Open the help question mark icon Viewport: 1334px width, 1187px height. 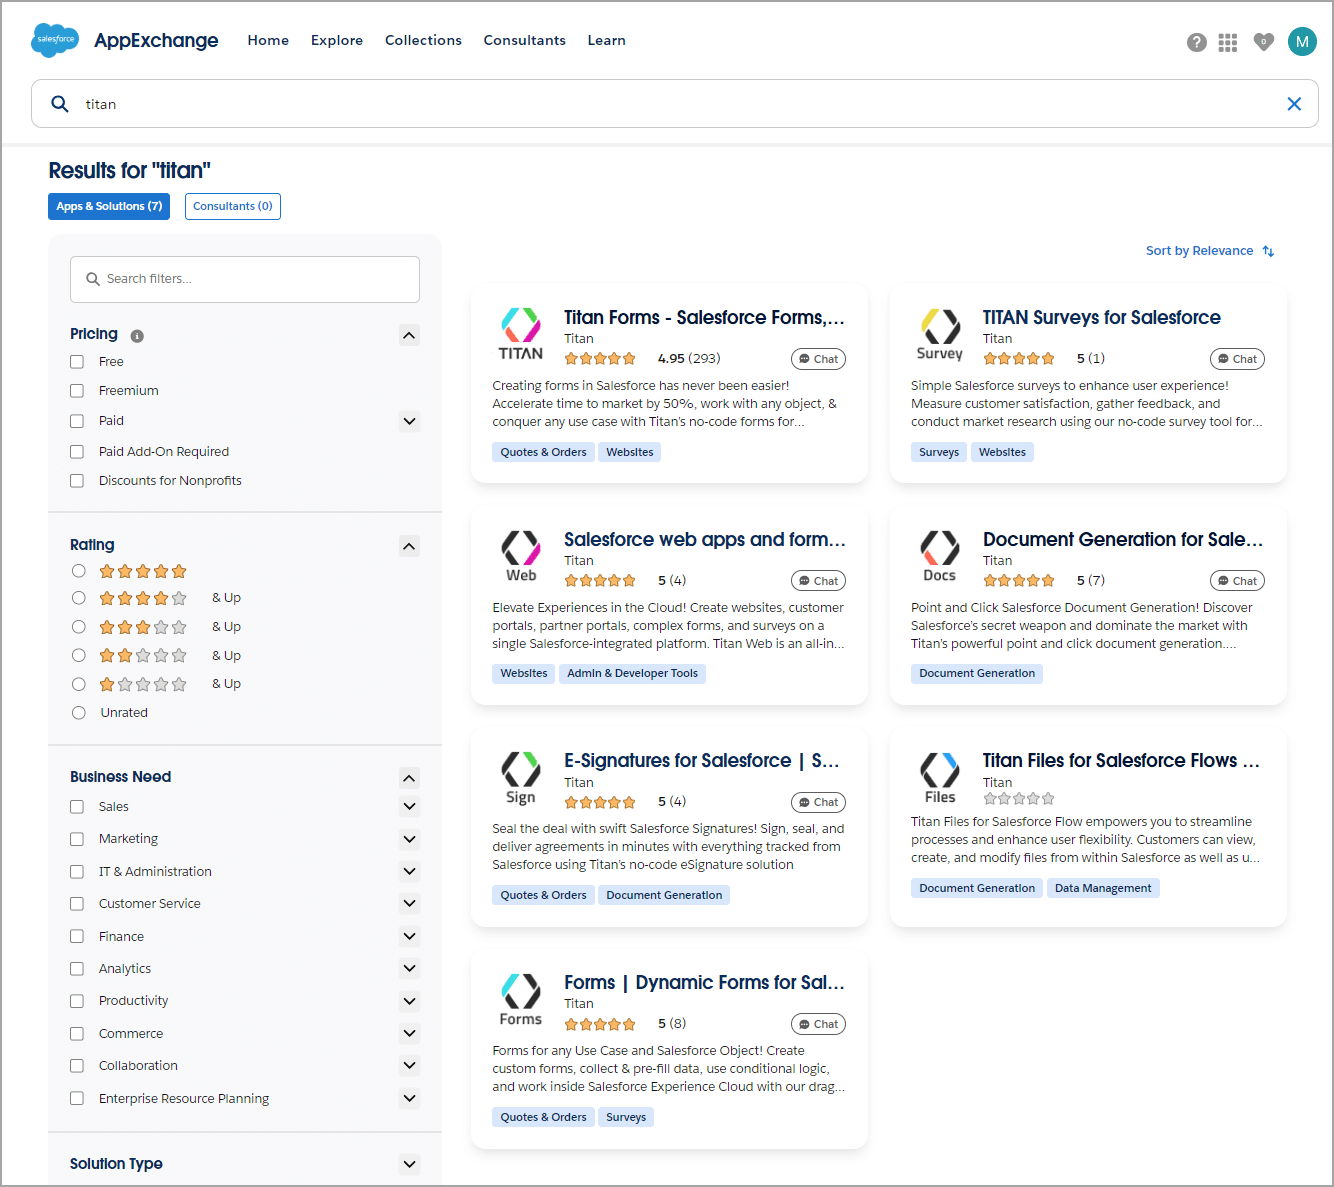tap(1197, 42)
